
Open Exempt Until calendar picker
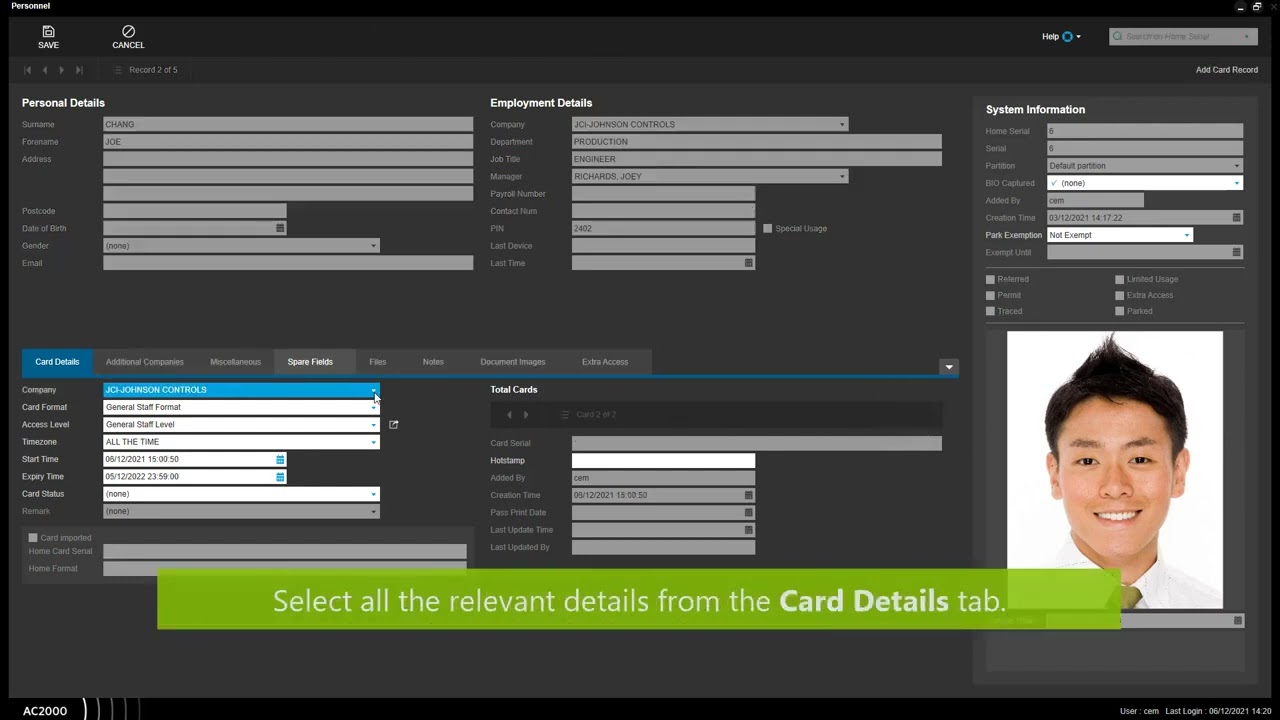click(1236, 252)
